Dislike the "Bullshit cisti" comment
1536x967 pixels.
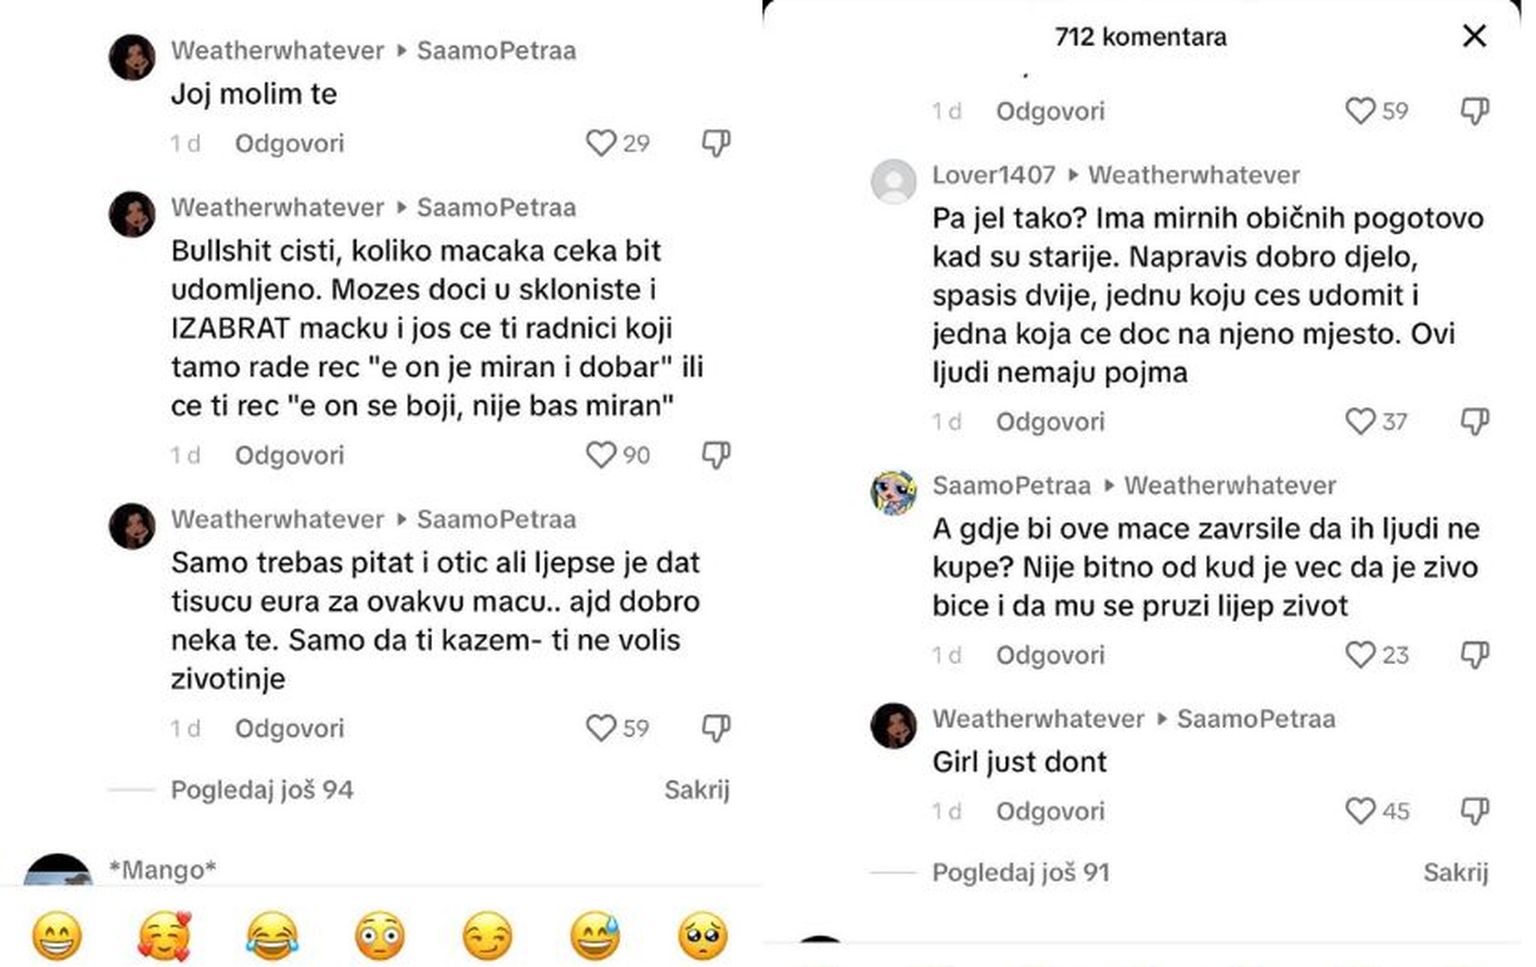pos(716,455)
